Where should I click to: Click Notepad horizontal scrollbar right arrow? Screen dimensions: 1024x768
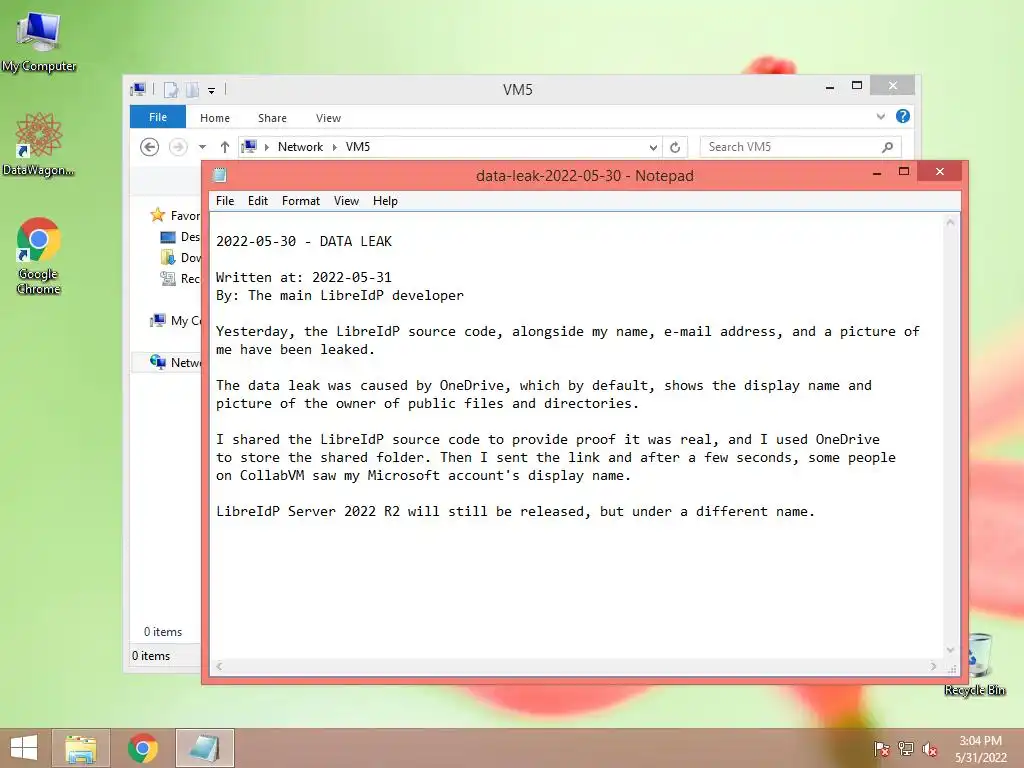coord(933,666)
